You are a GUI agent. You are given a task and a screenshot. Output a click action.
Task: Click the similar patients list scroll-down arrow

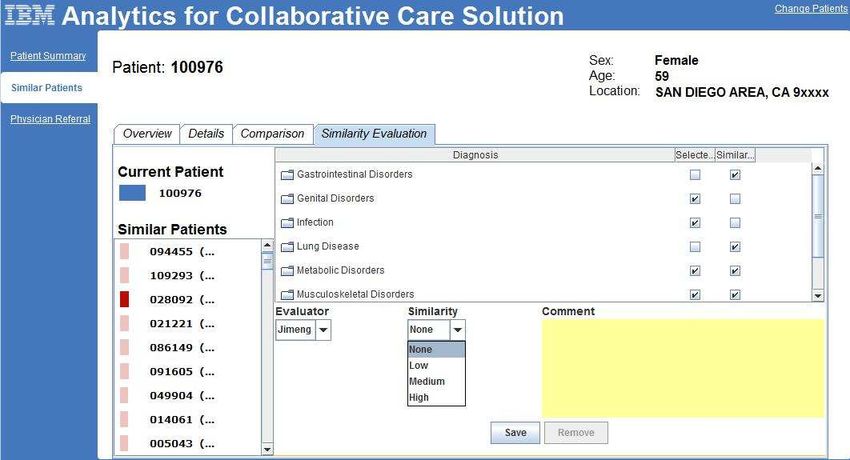coord(267,449)
